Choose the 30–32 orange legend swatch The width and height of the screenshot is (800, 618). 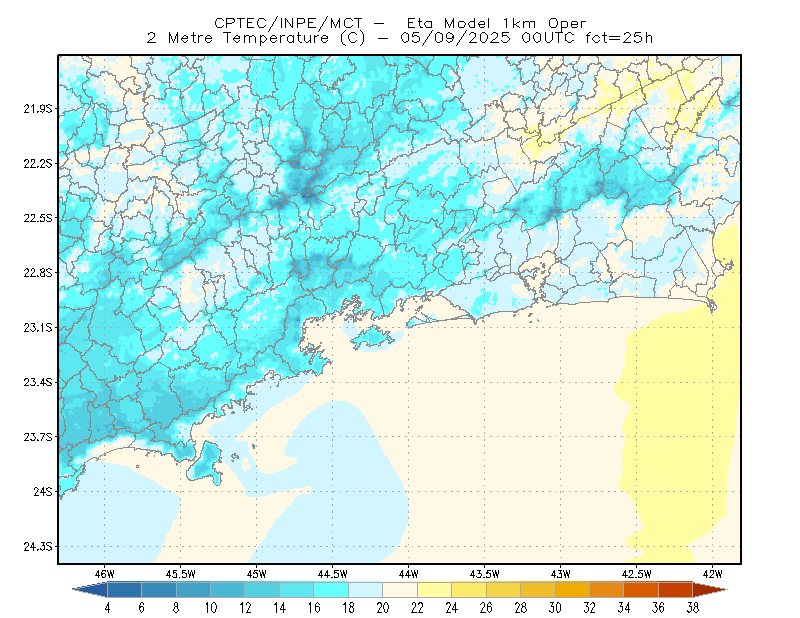pyautogui.click(x=572, y=589)
